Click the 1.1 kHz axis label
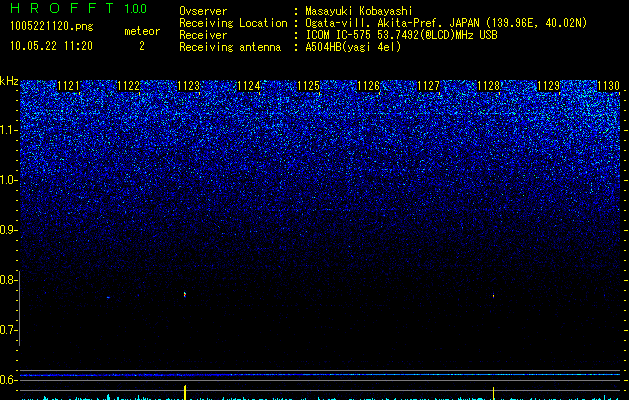 (x=8, y=130)
